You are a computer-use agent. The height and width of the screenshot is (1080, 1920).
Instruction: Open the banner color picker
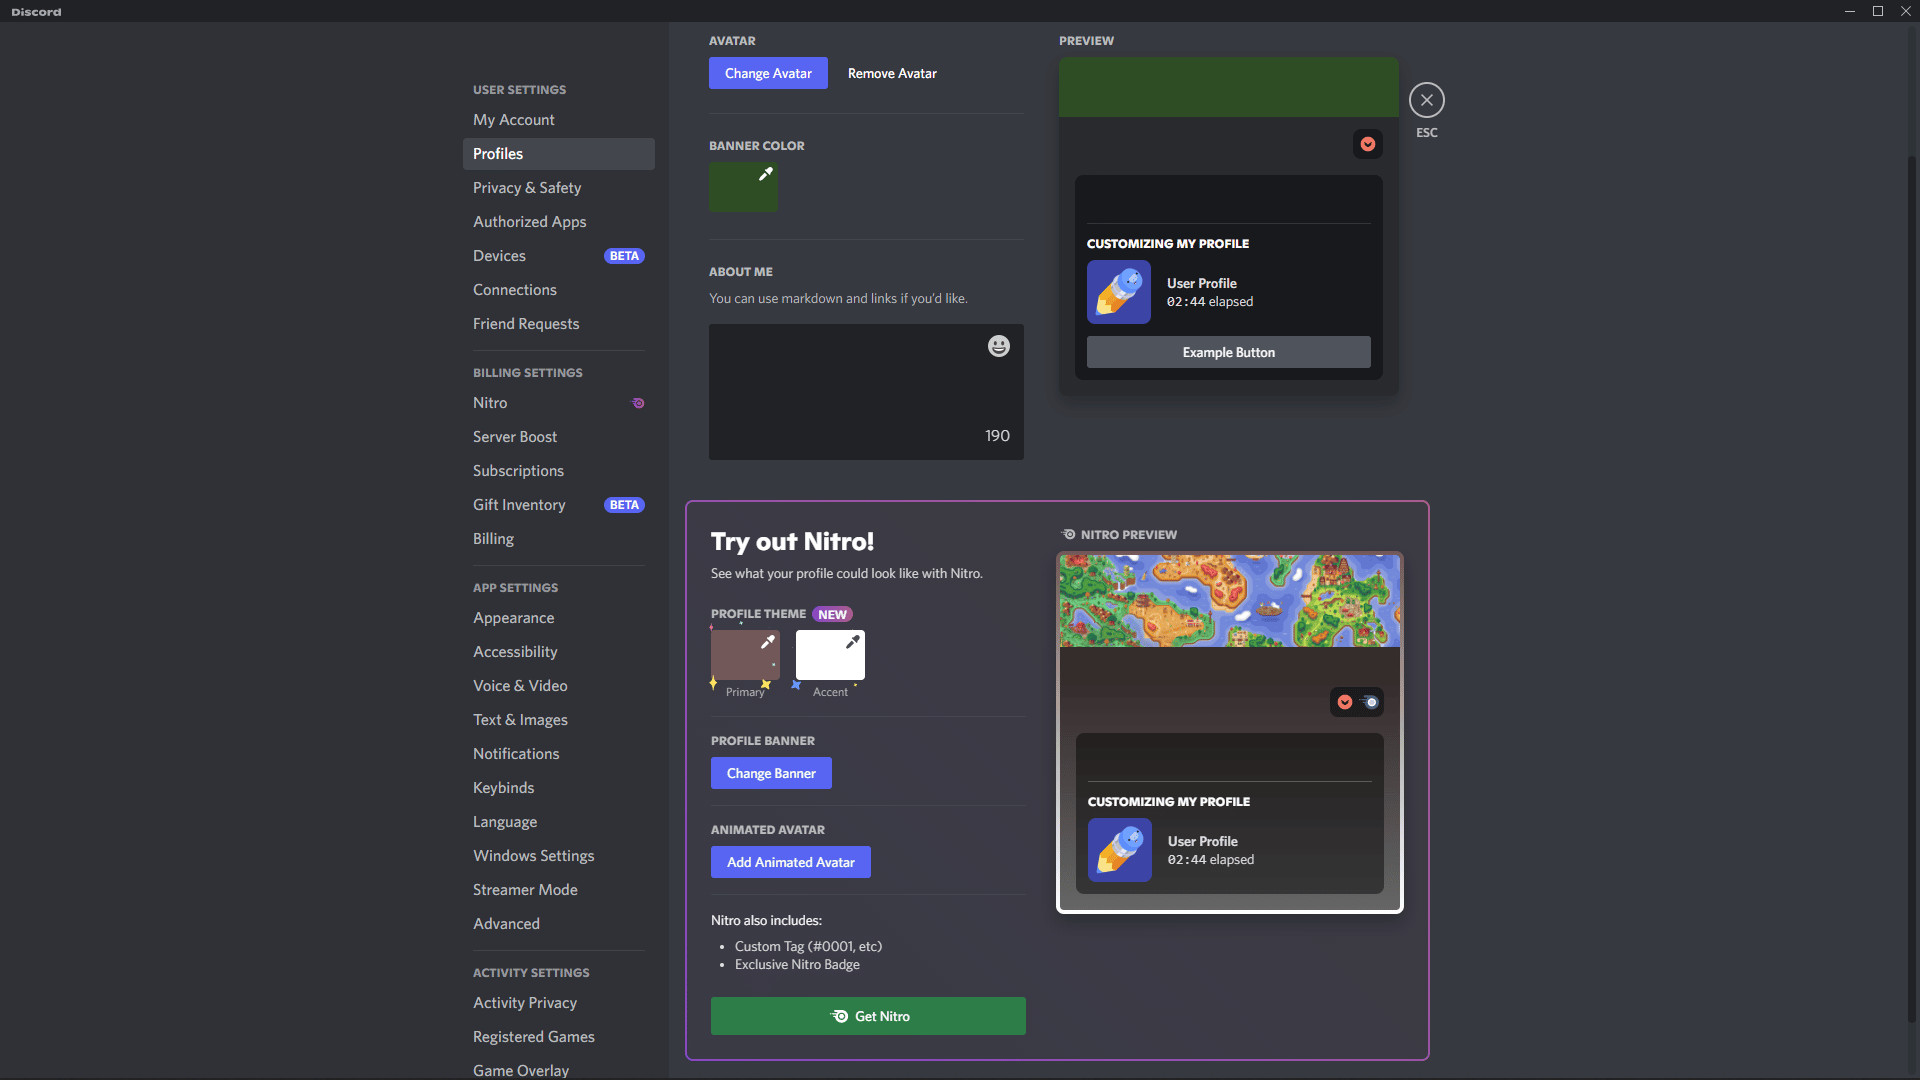click(x=743, y=187)
